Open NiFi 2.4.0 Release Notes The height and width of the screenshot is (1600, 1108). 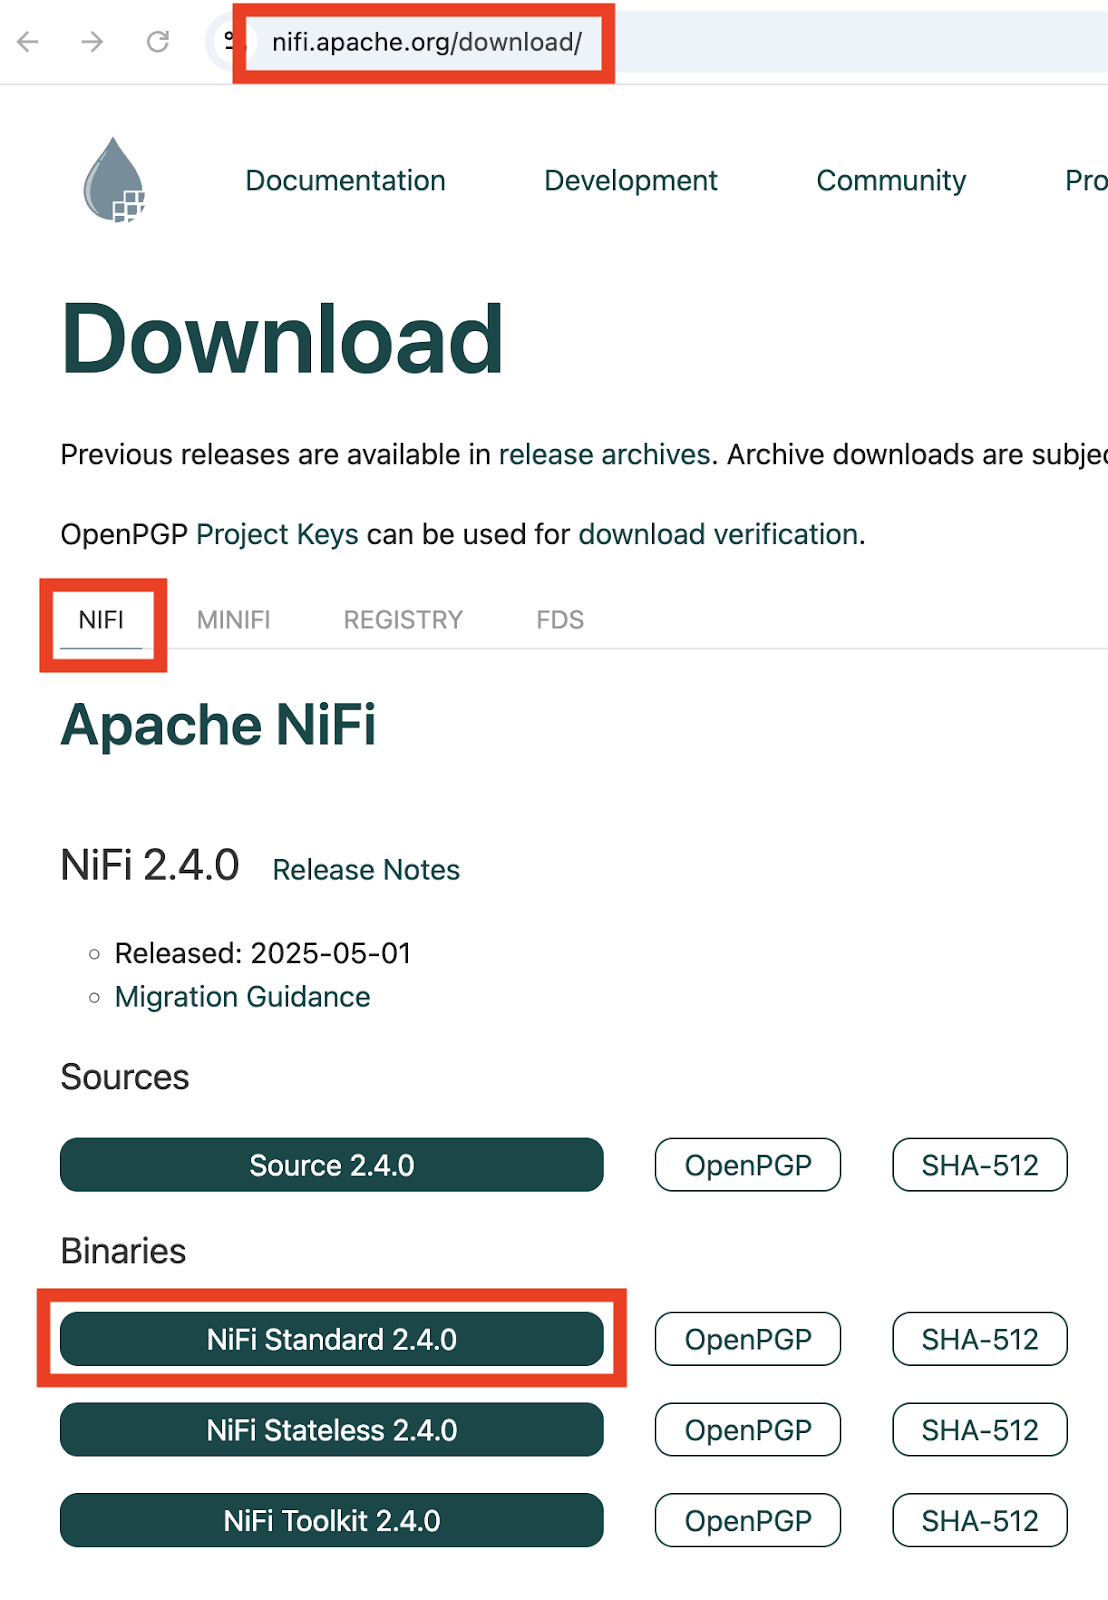point(366,870)
